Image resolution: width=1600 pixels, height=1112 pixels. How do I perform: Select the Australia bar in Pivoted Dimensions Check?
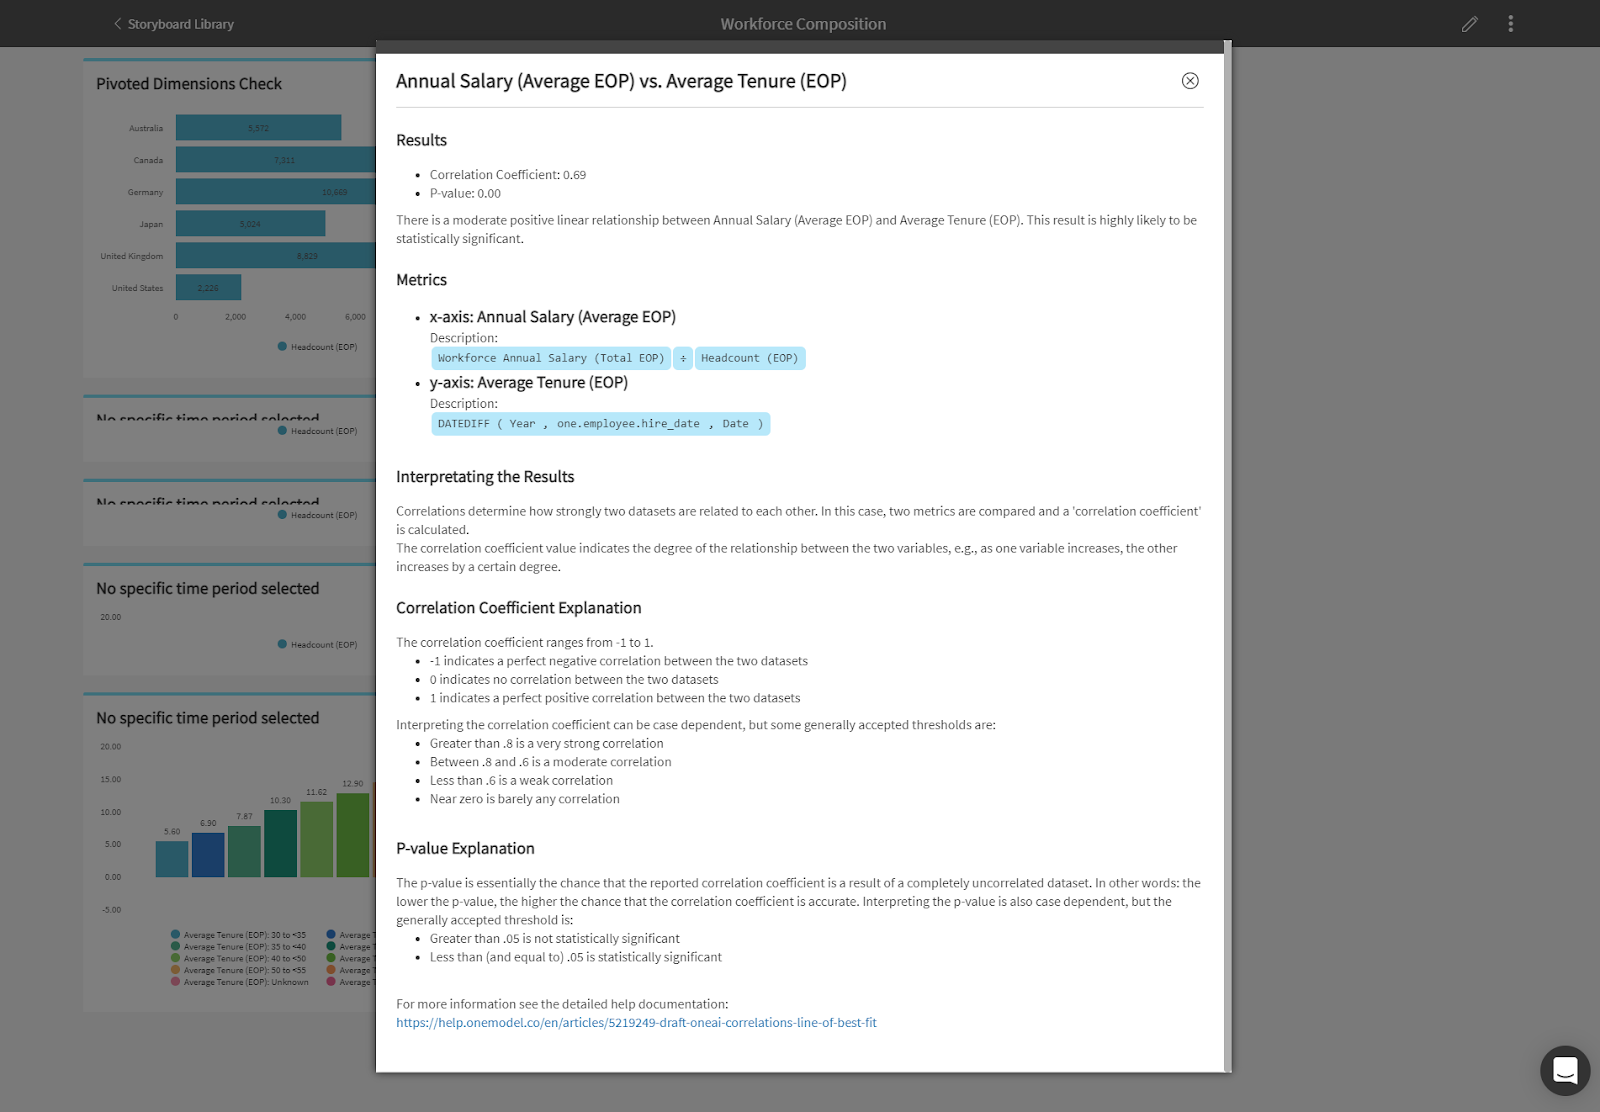258,128
